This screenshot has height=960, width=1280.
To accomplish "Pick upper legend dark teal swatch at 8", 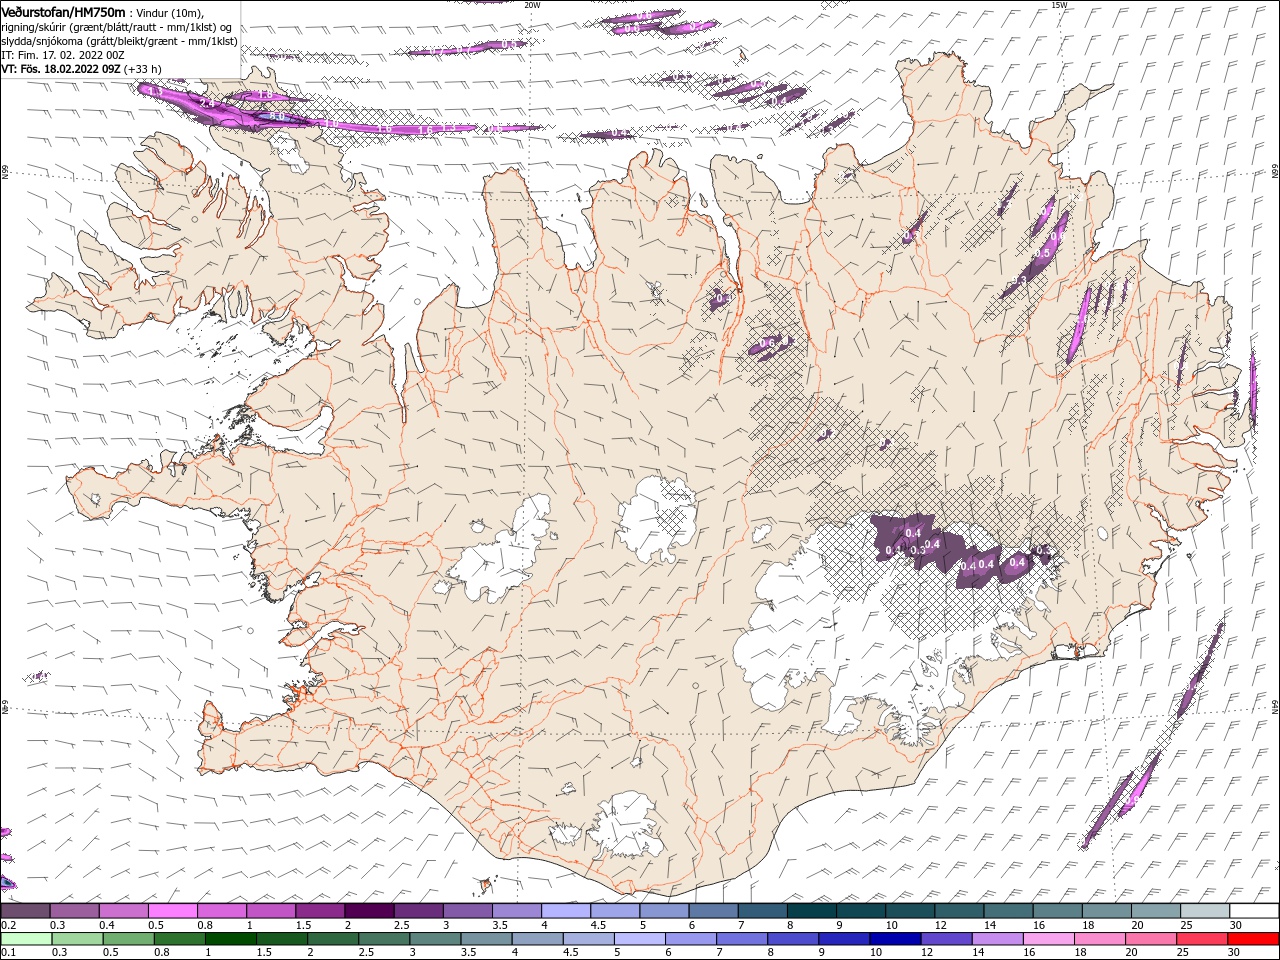I will [x=812, y=911].
